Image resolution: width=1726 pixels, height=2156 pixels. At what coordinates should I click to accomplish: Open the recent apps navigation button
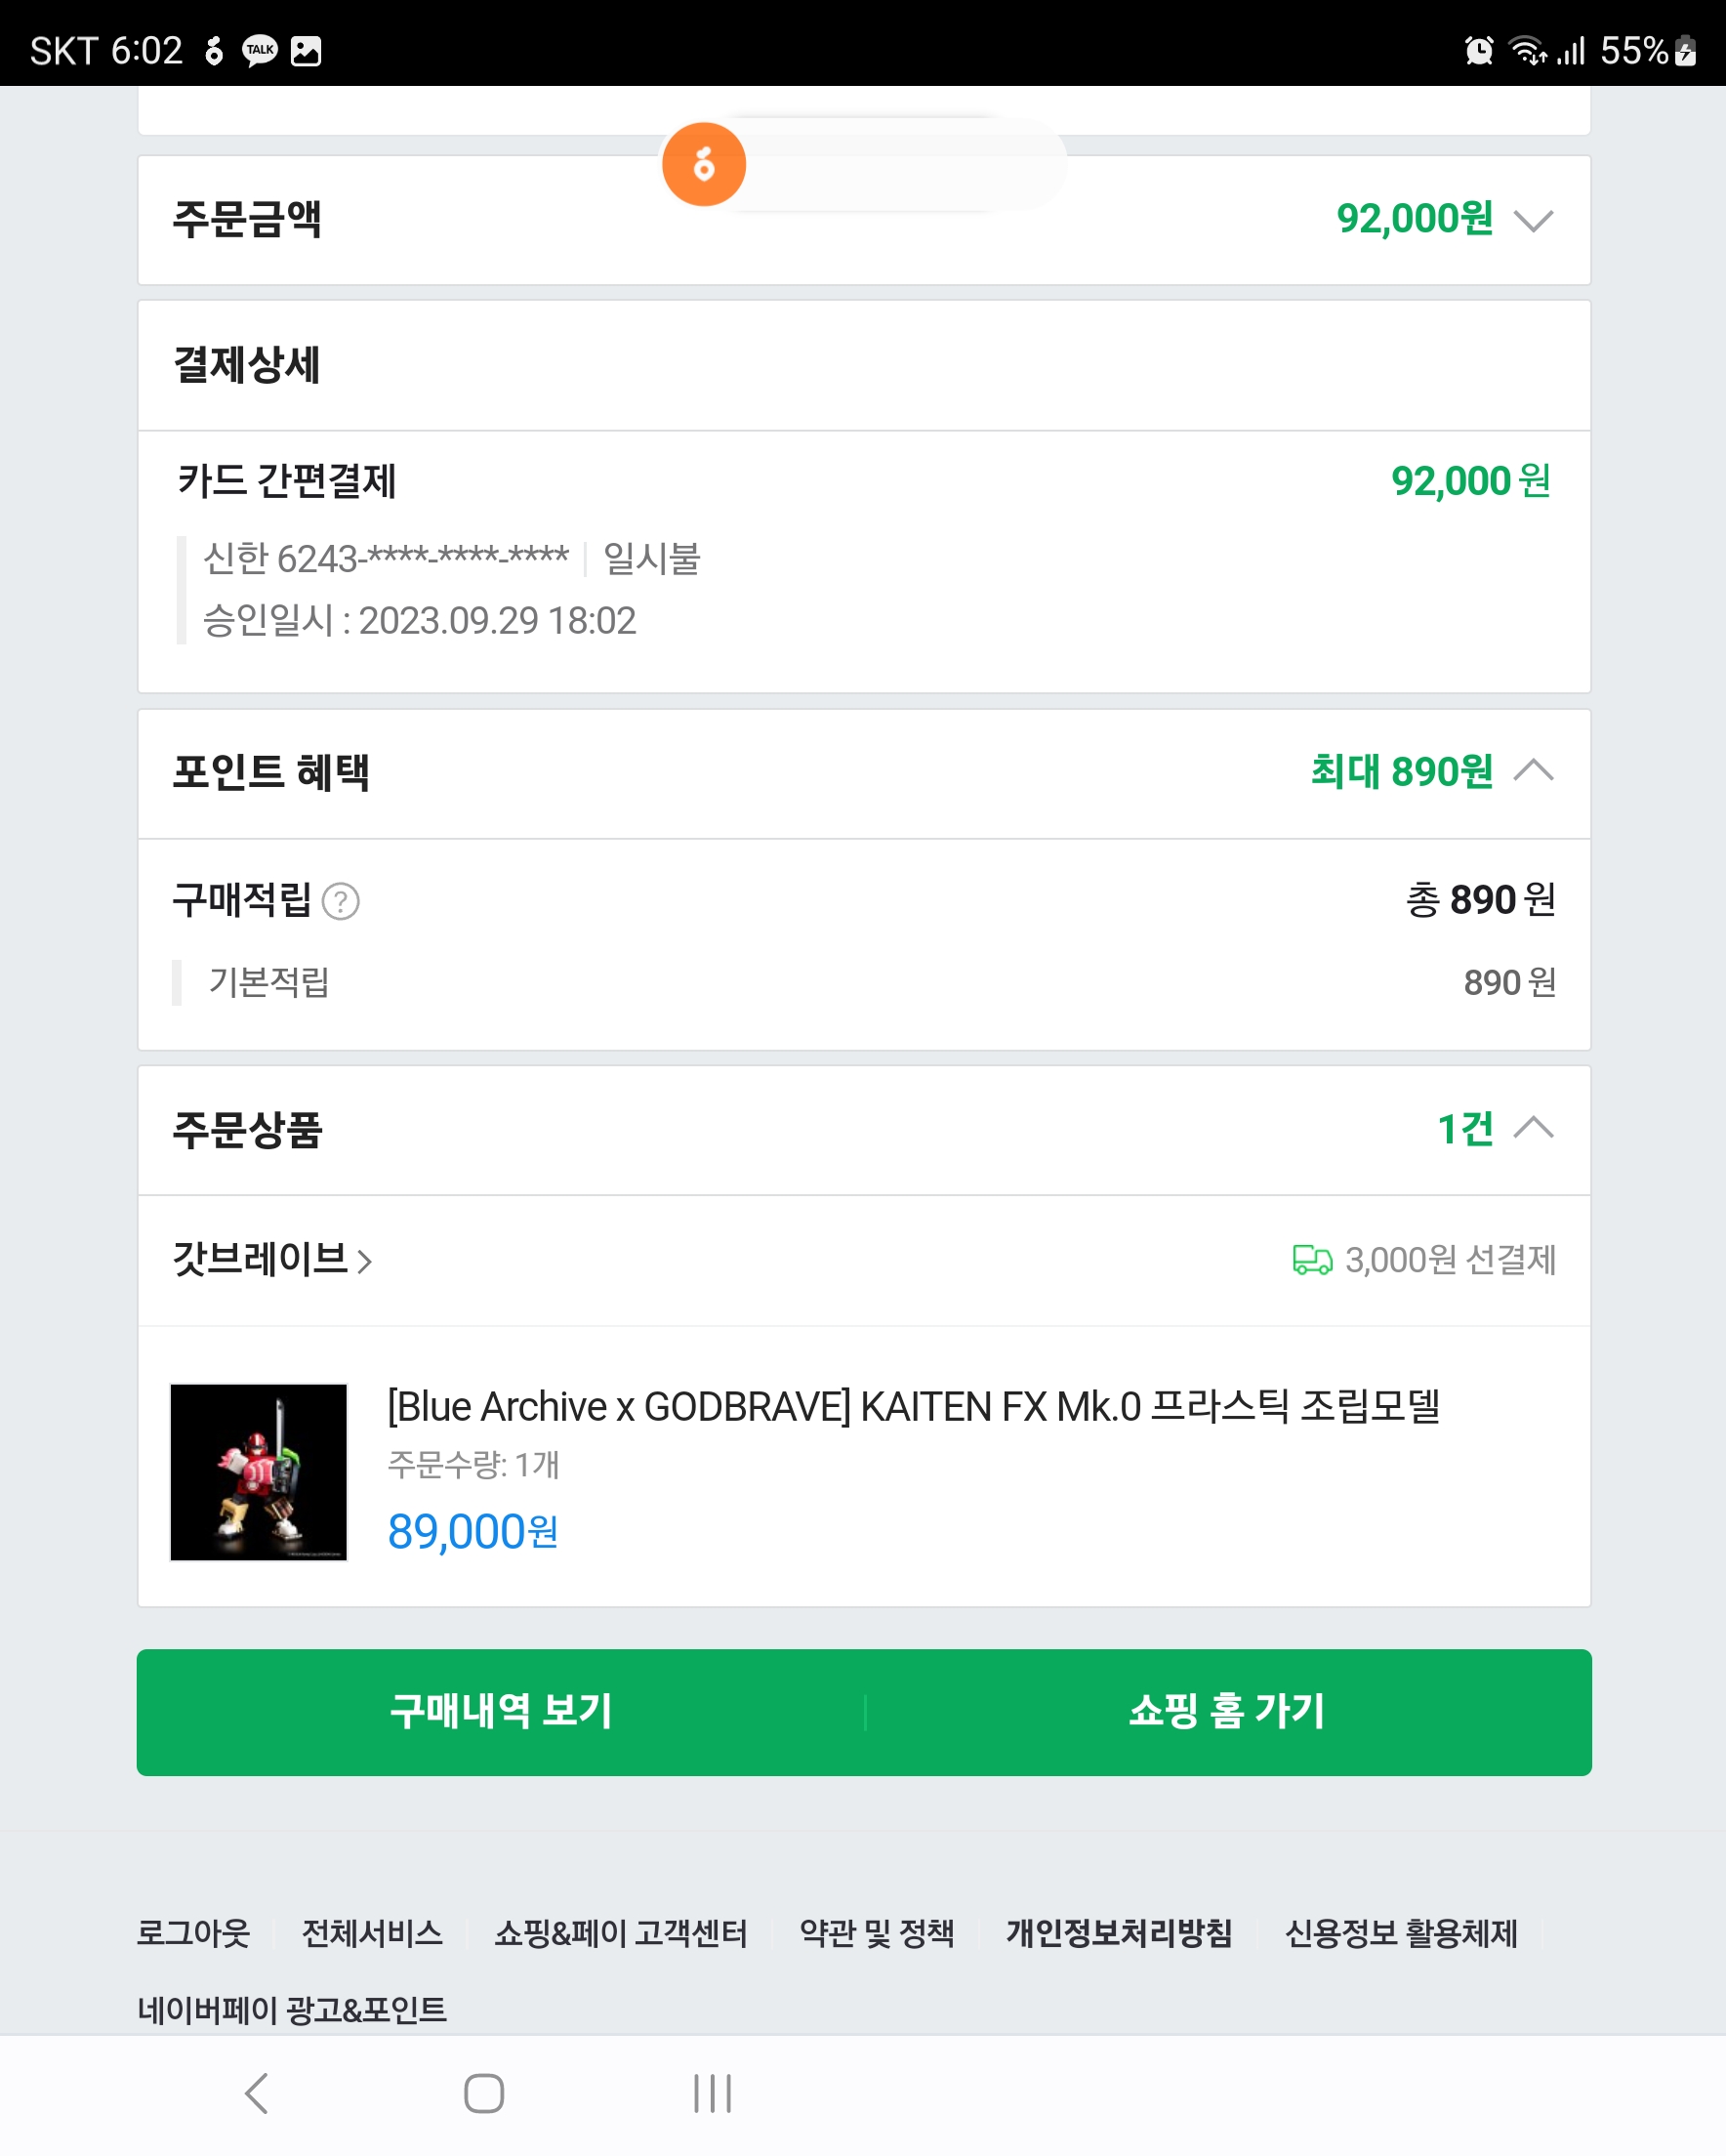pos(712,2093)
